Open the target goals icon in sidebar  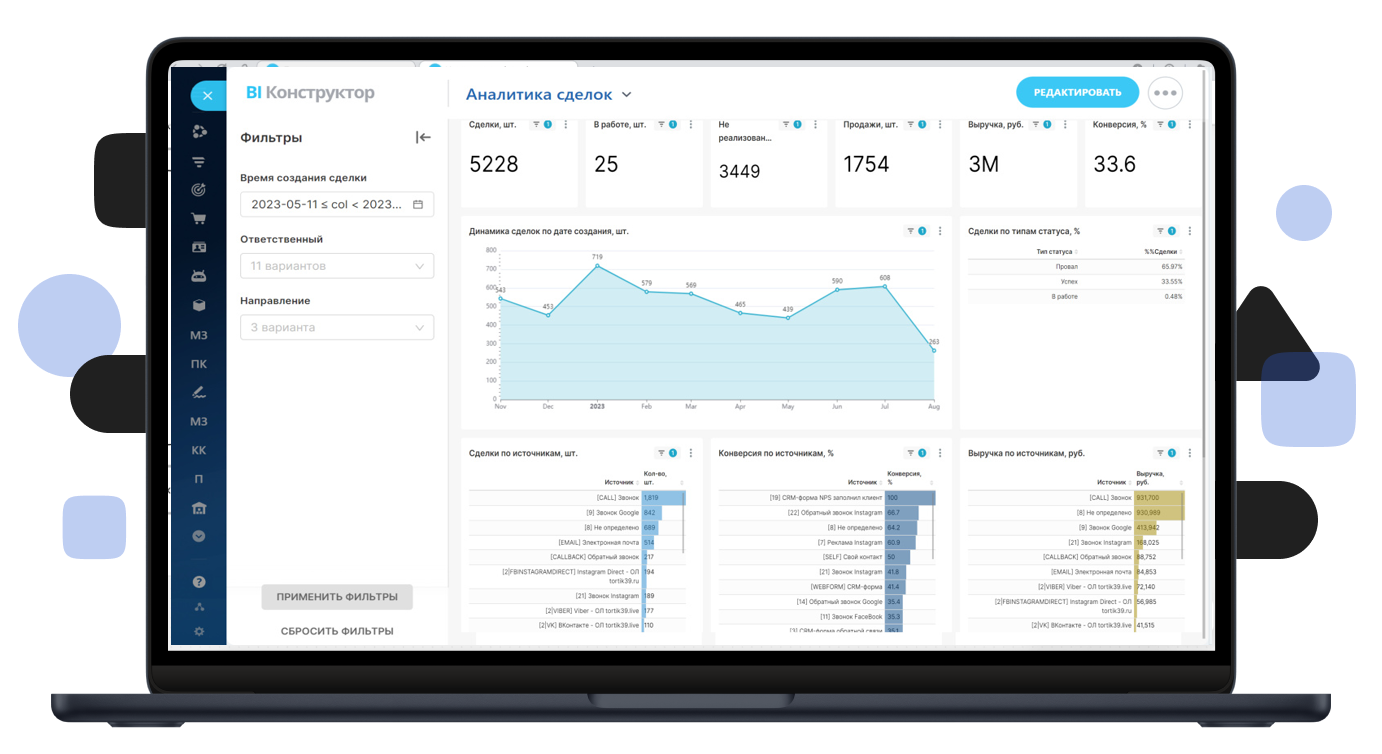point(199,190)
